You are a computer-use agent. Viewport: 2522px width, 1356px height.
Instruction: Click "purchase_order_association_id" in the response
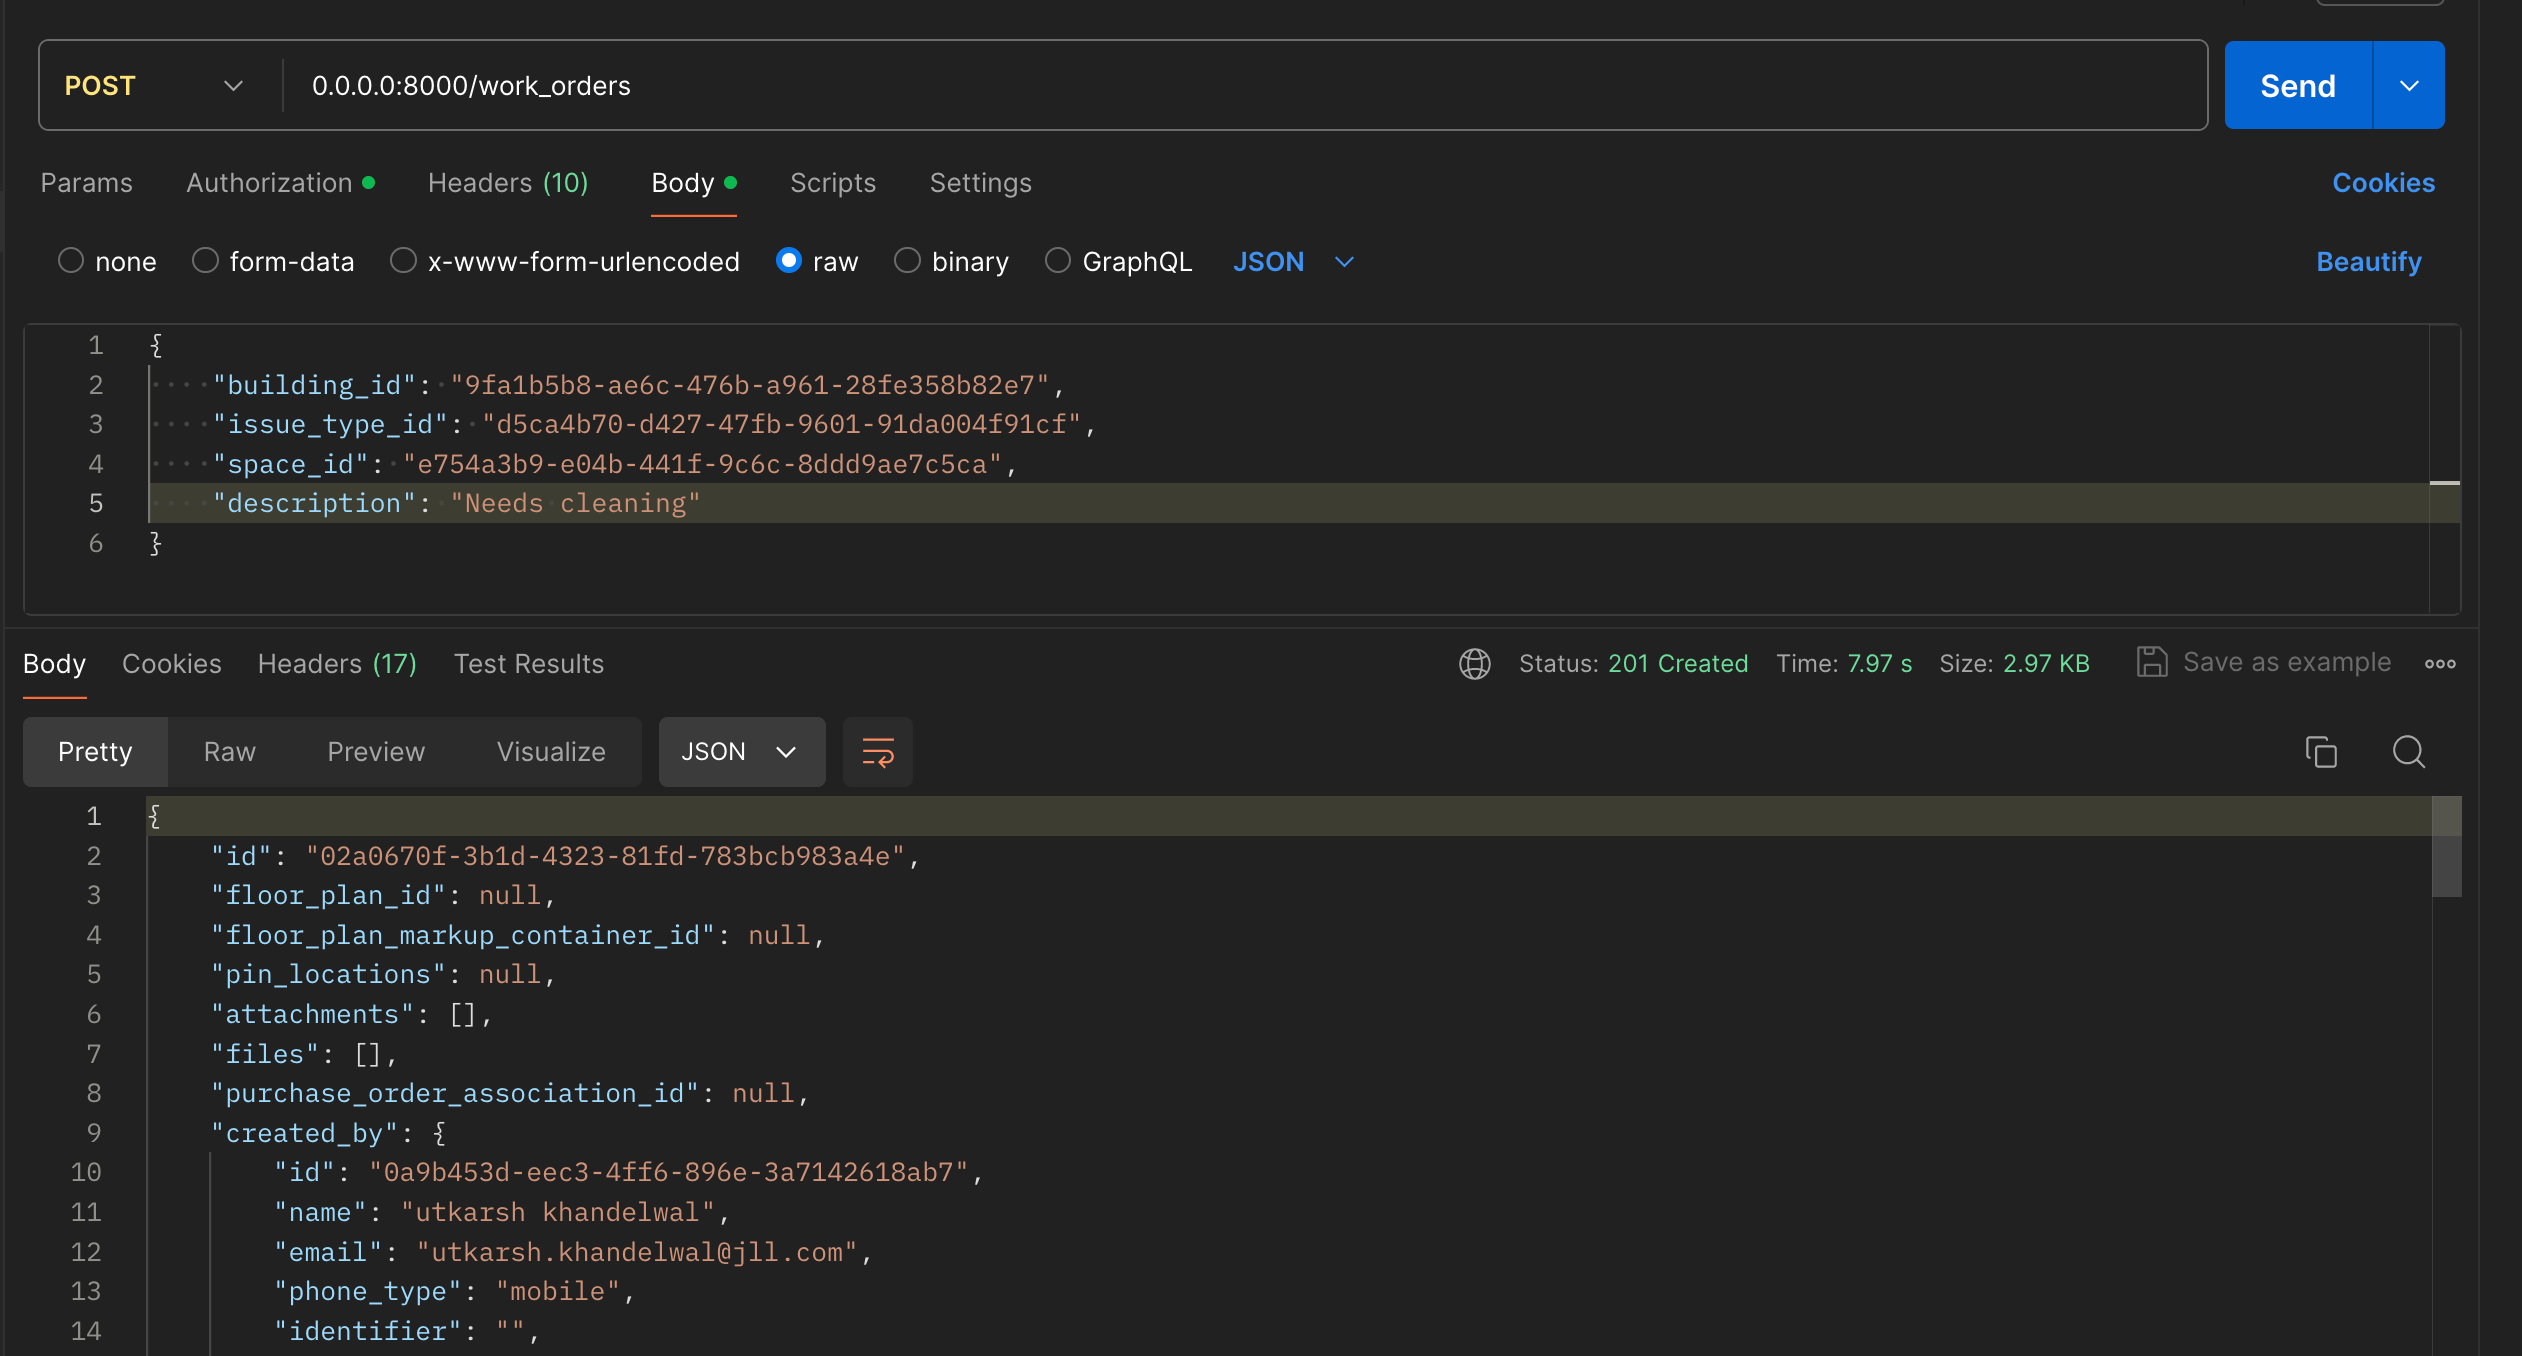coord(455,1094)
